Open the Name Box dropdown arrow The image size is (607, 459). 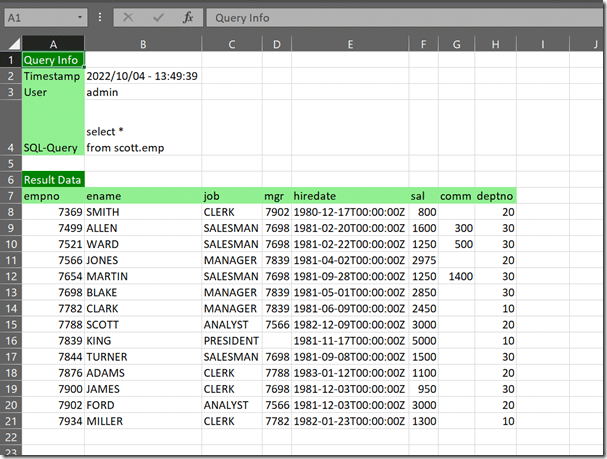pos(79,18)
